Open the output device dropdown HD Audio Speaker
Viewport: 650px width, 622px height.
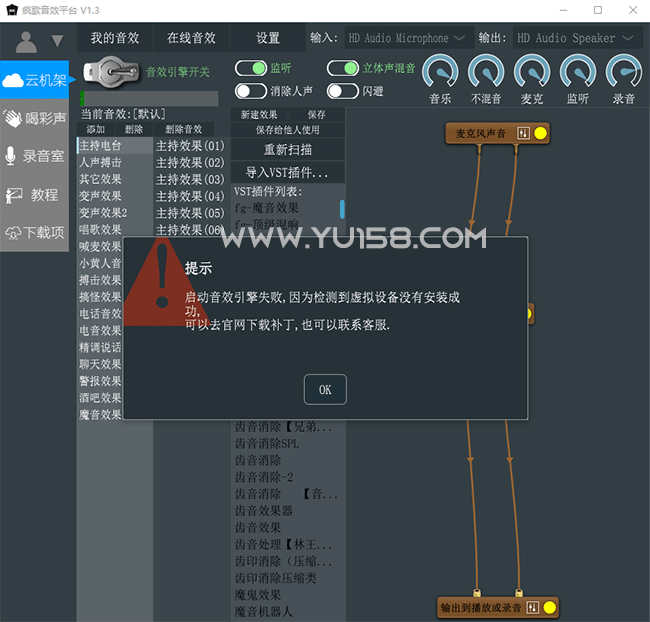(x=577, y=38)
